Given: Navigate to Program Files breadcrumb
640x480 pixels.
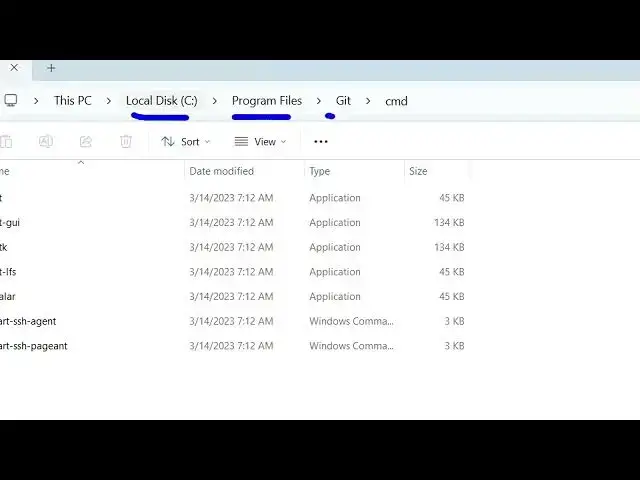Looking at the screenshot, I should [267, 101].
